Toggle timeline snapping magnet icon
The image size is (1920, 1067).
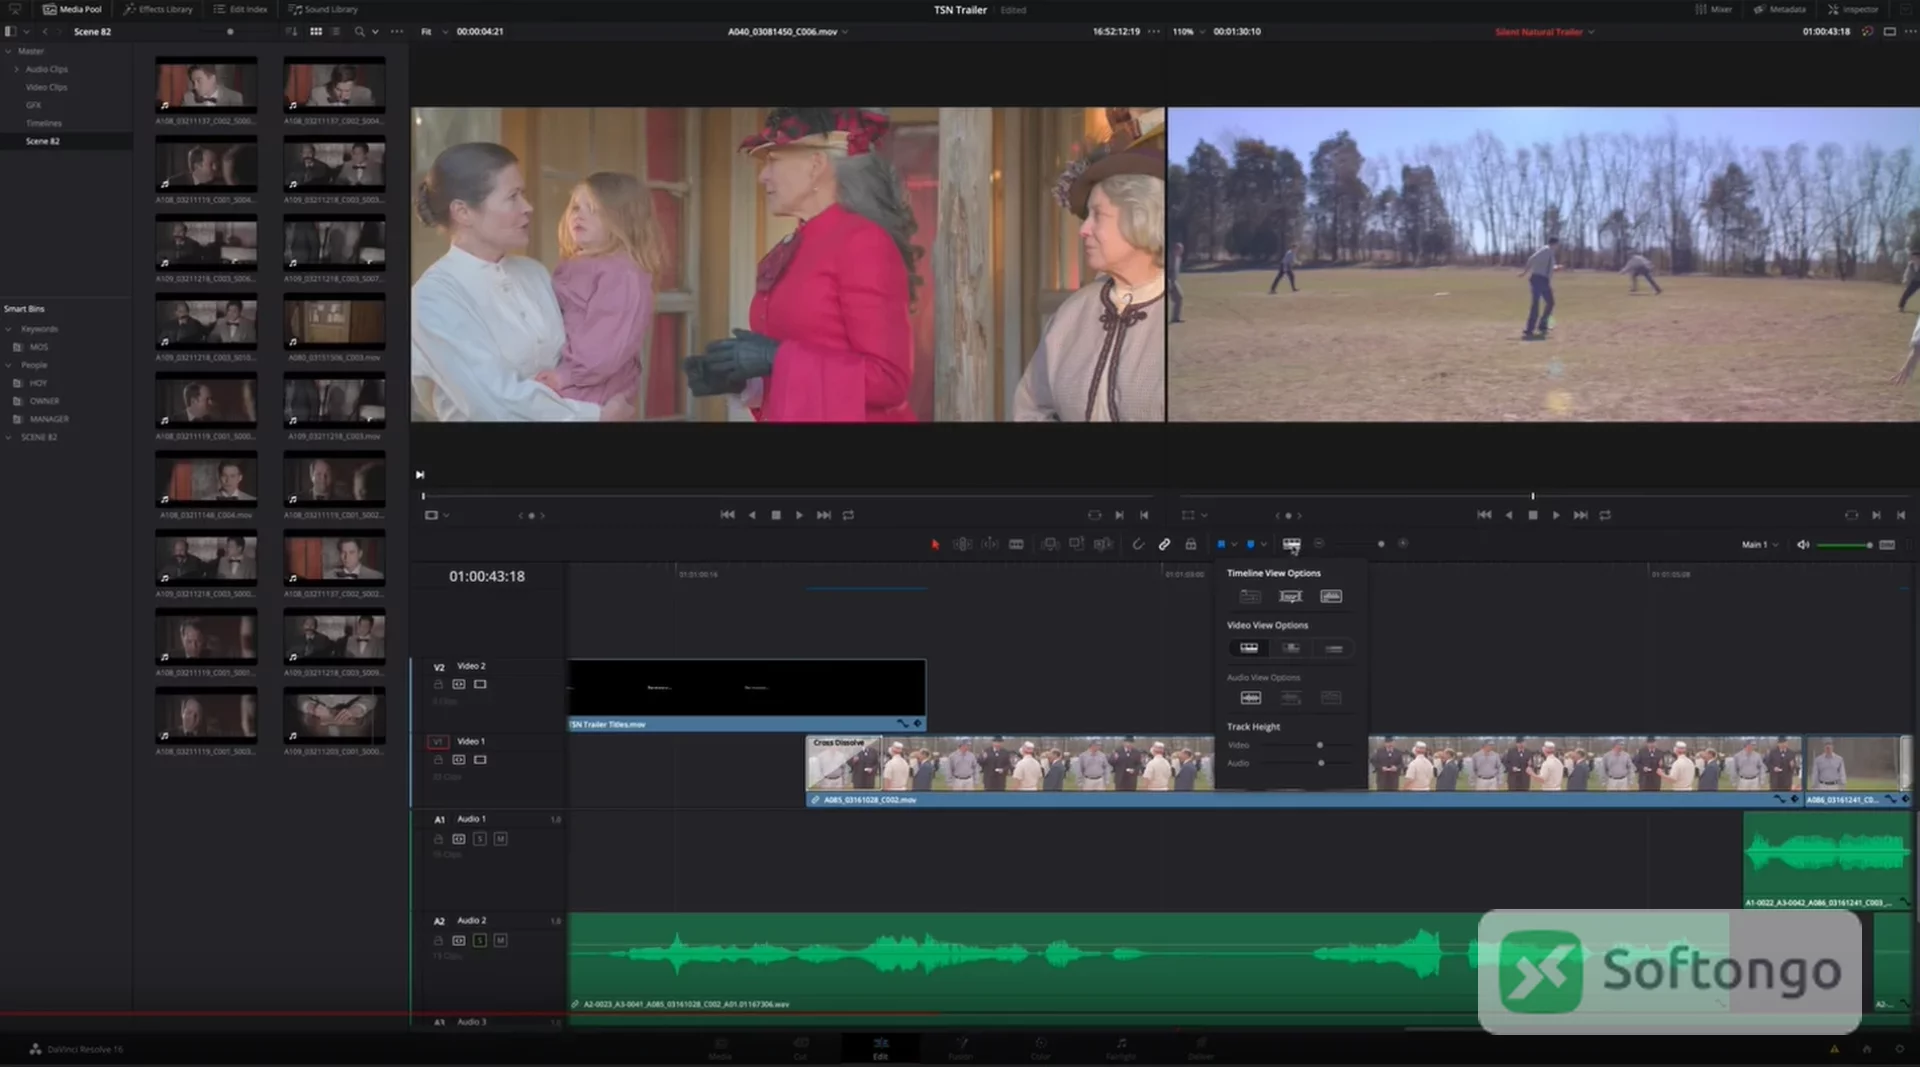click(x=1138, y=544)
